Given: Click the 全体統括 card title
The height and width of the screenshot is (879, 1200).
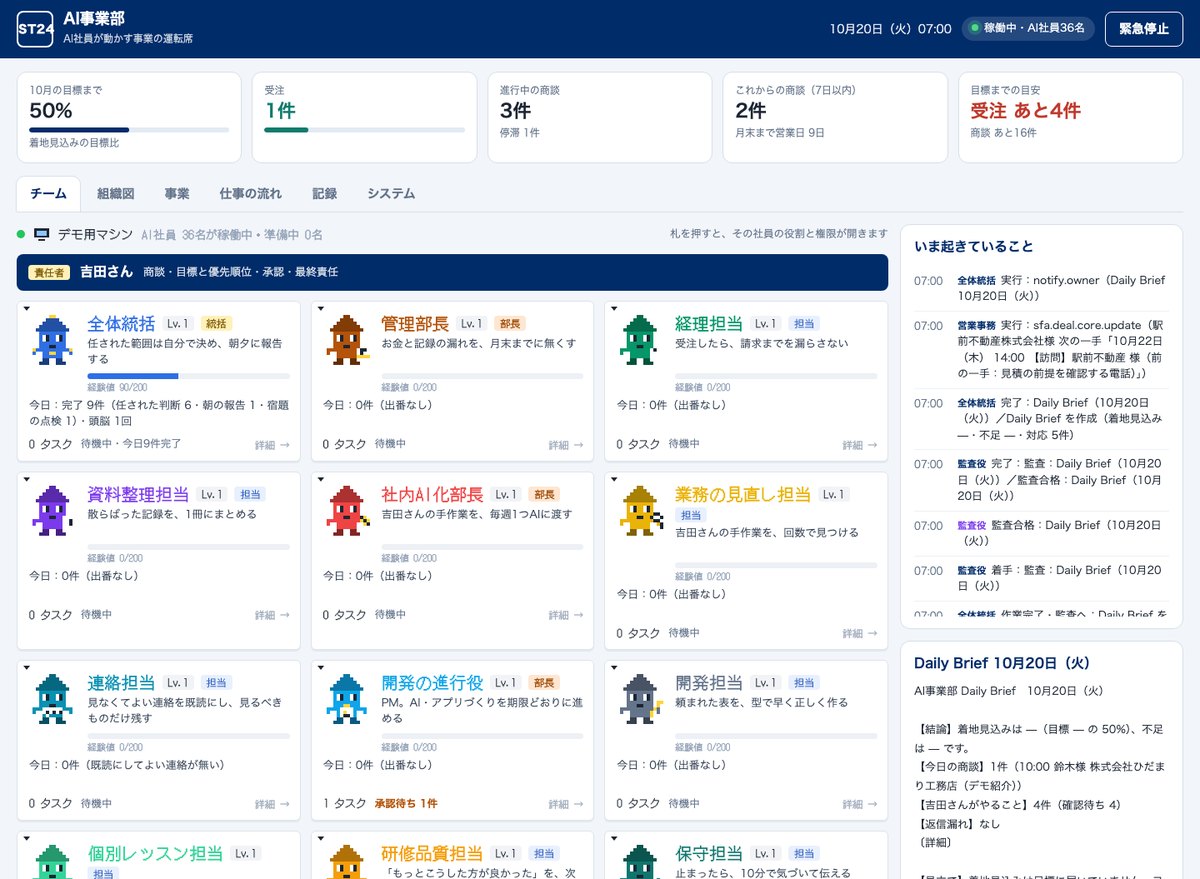Looking at the screenshot, I should pos(121,324).
